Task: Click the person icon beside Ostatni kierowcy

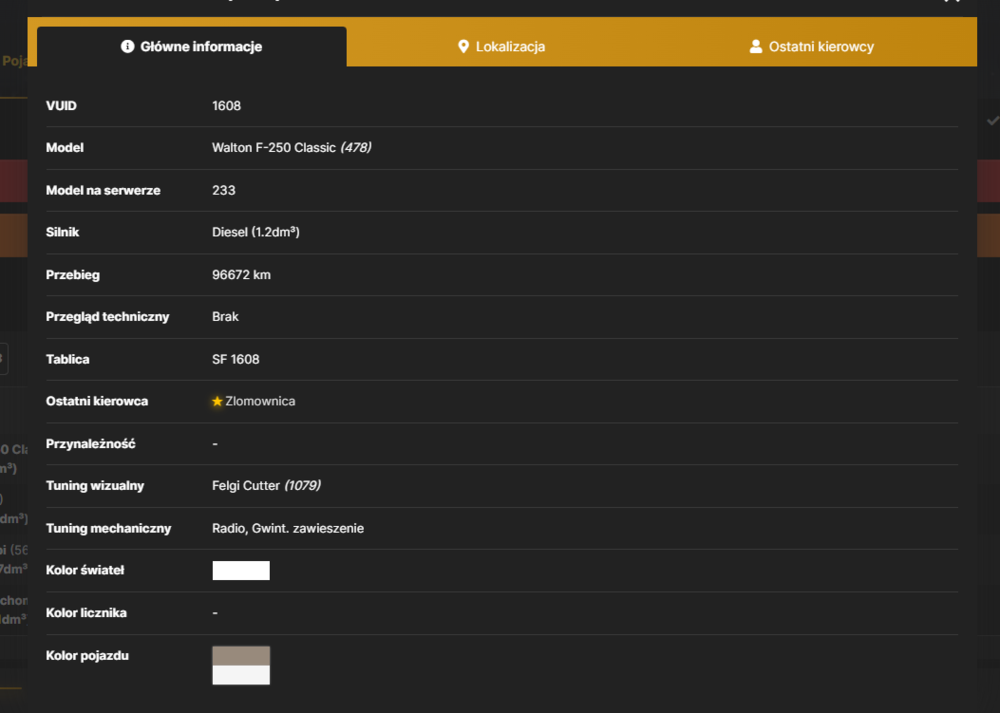Action: pos(756,47)
